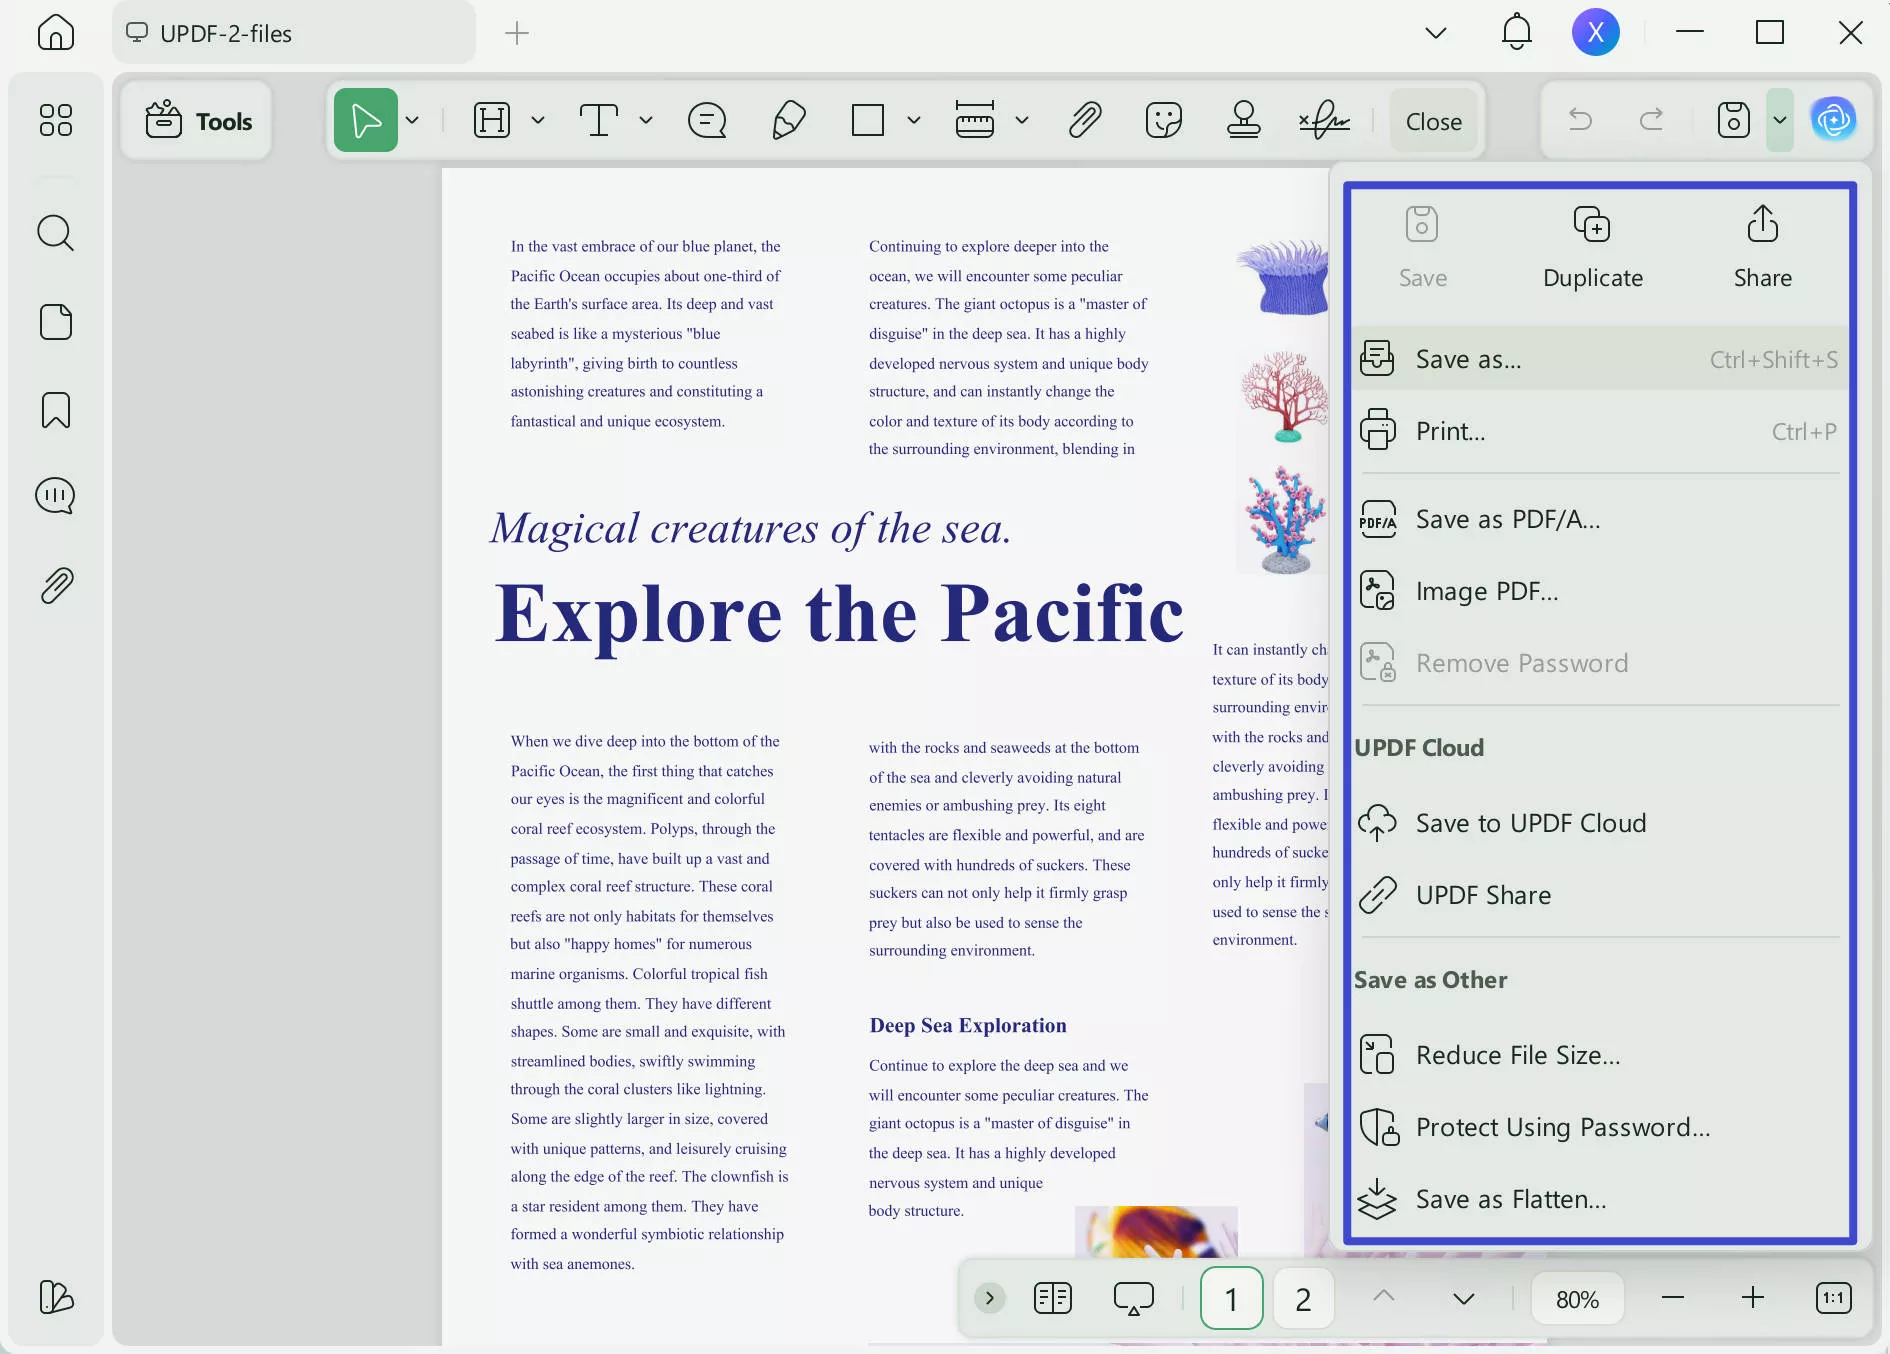Open the bookmarks panel in sidebar
1890x1354 pixels.
click(x=56, y=410)
